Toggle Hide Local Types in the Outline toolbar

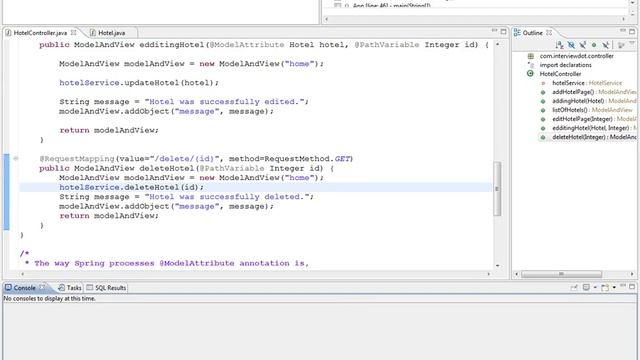(606, 45)
